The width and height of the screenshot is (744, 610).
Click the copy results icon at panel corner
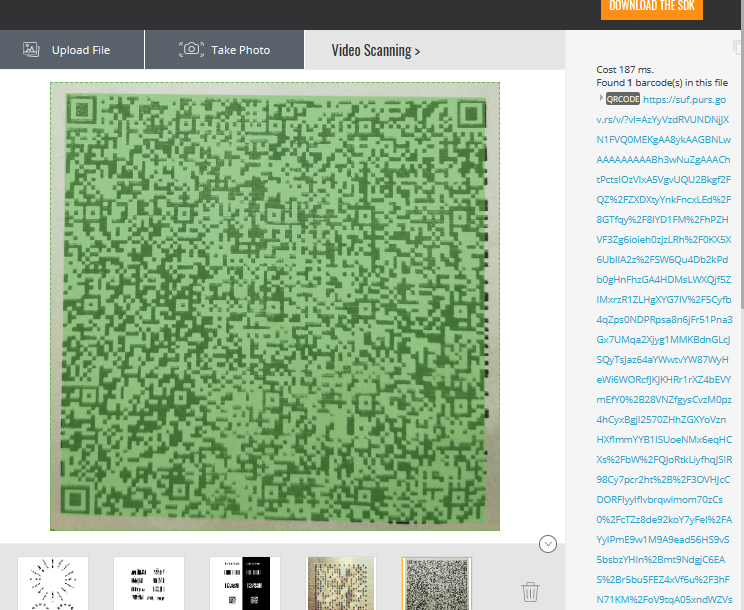pos(738,47)
